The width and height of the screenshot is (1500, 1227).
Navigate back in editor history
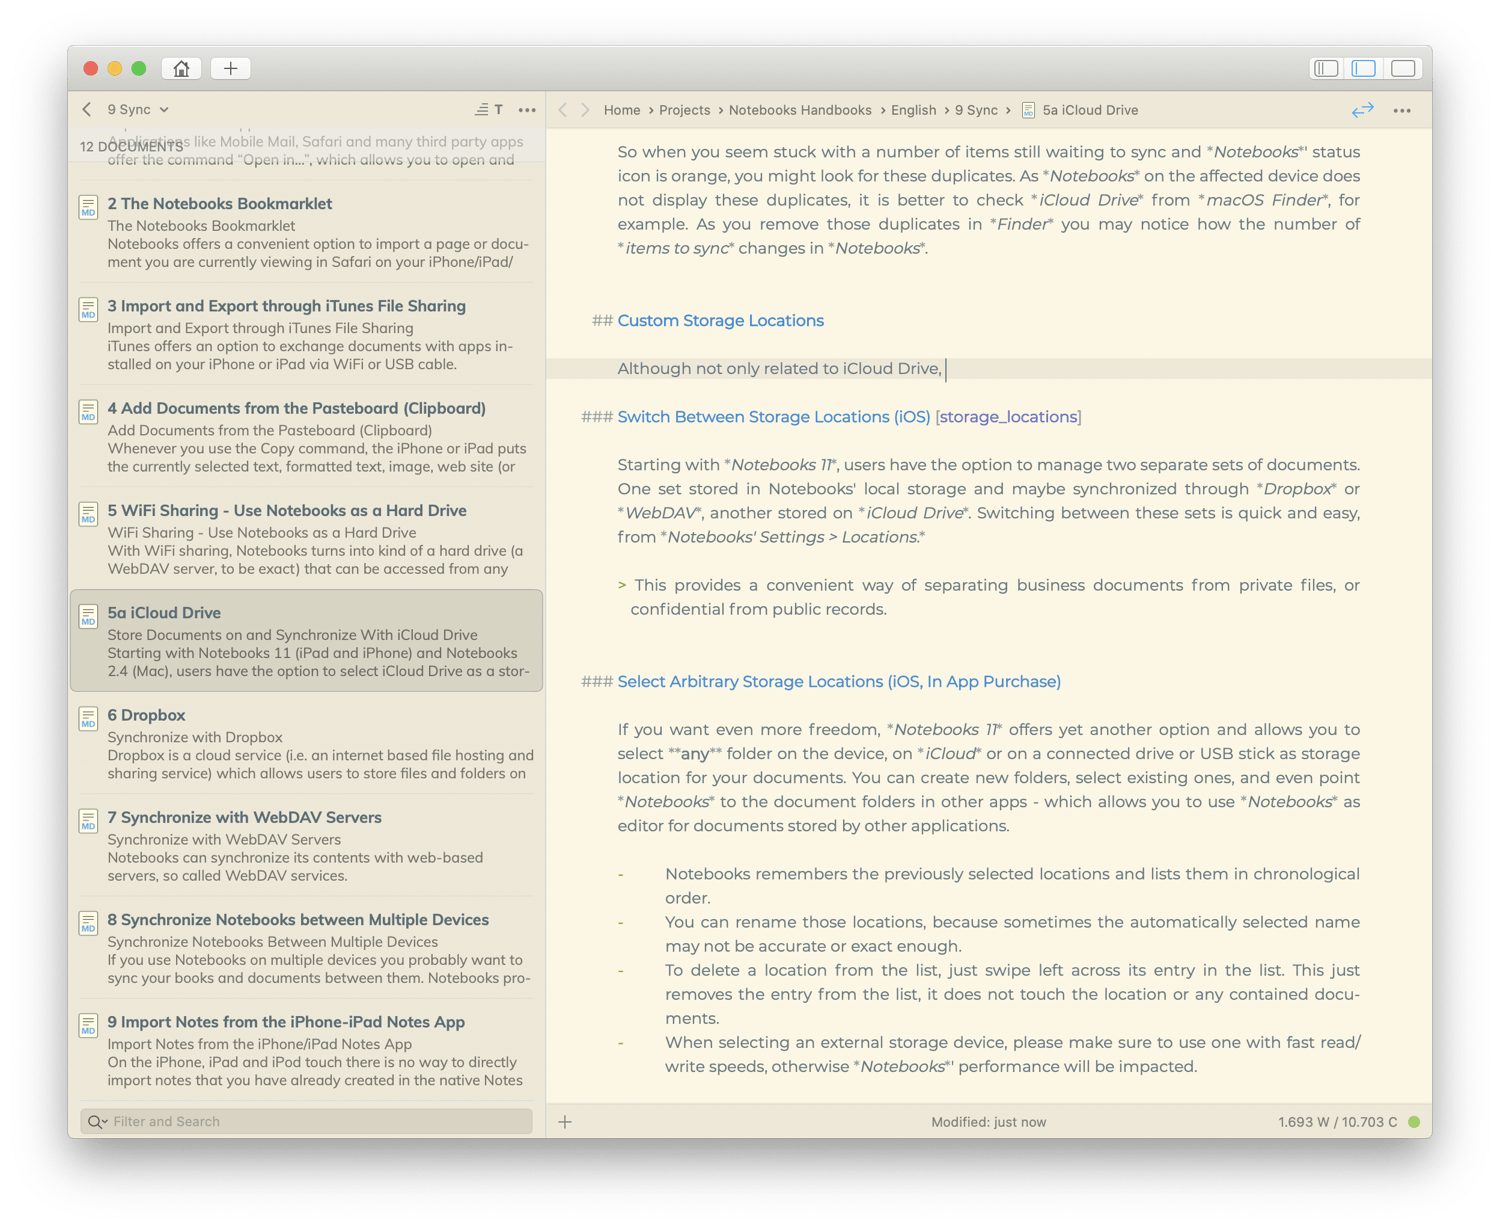(563, 110)
